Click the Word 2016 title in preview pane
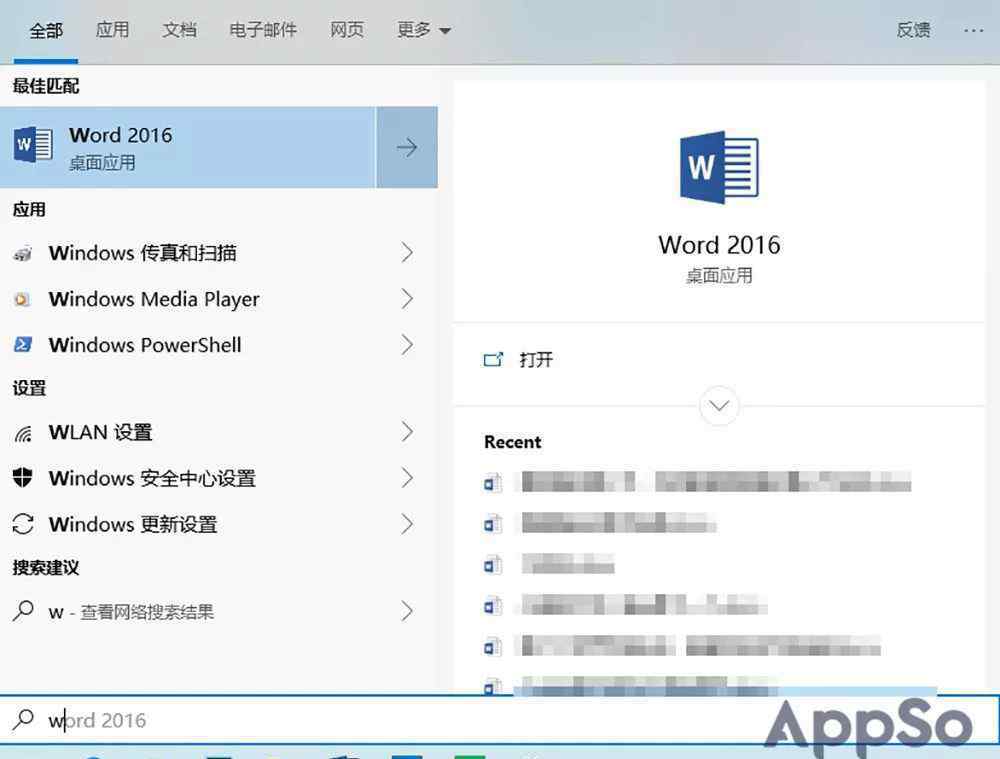 coord(719,245)
